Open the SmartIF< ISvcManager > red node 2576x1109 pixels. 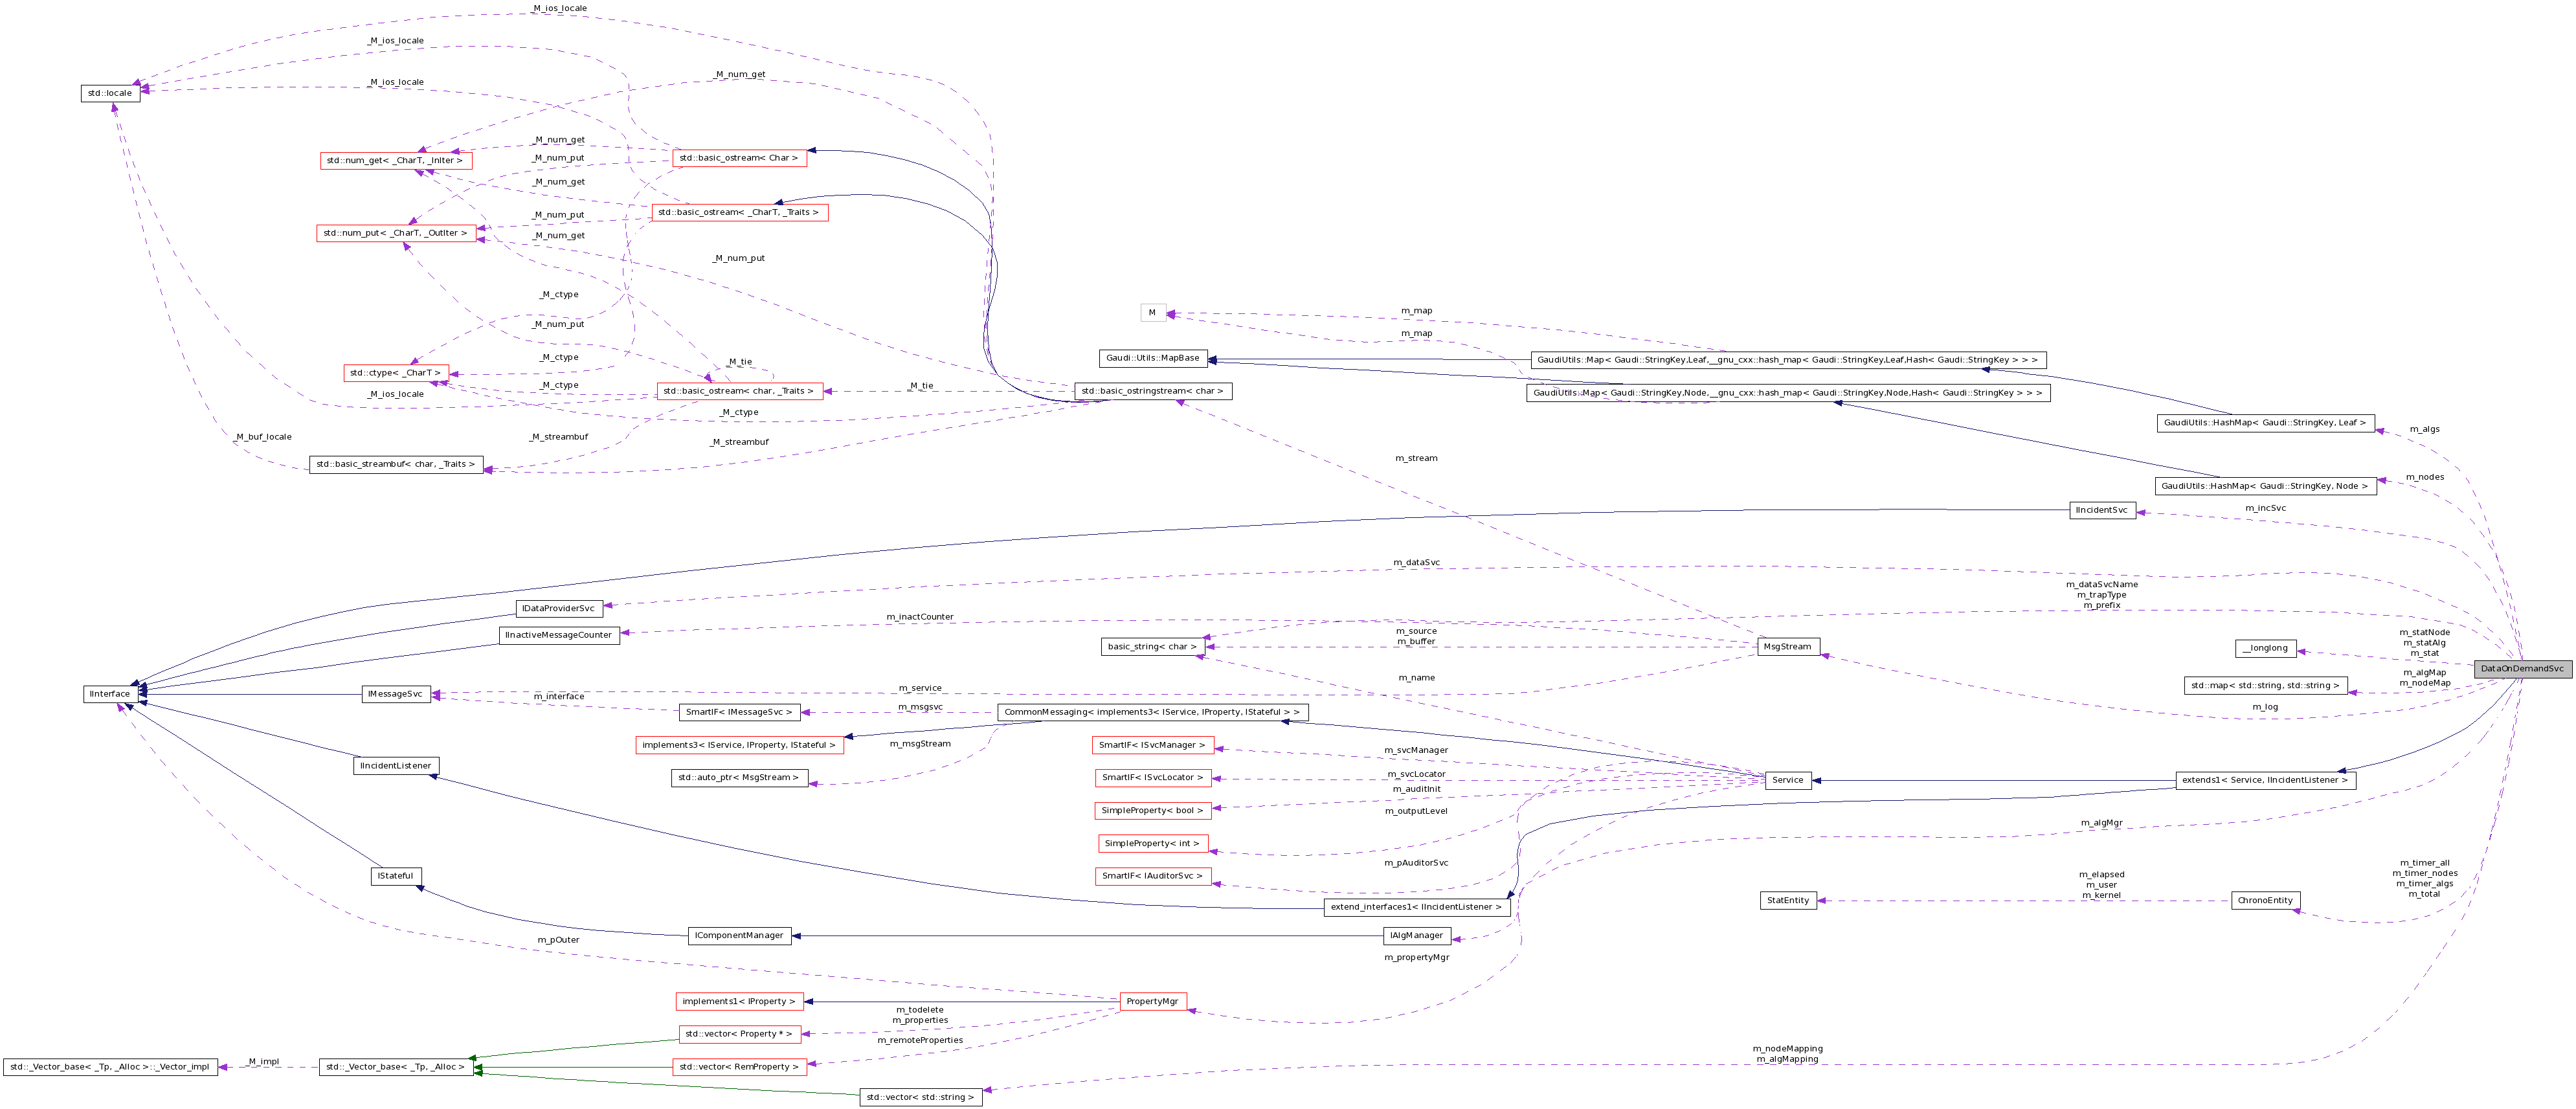click(x=1152, y=745)
